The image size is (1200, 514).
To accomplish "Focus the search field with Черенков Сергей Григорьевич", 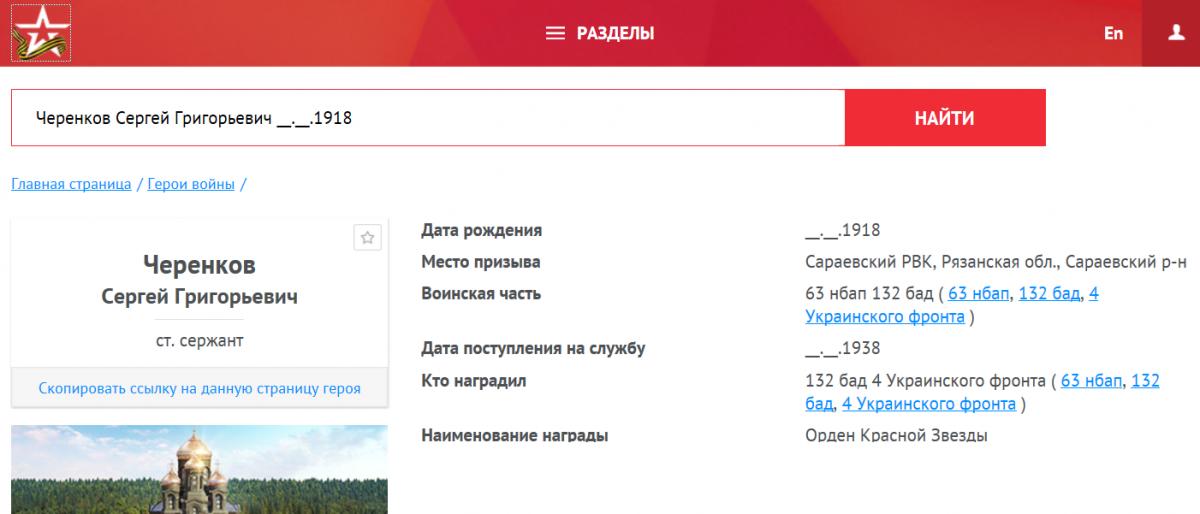I will [x=428, y=118].
